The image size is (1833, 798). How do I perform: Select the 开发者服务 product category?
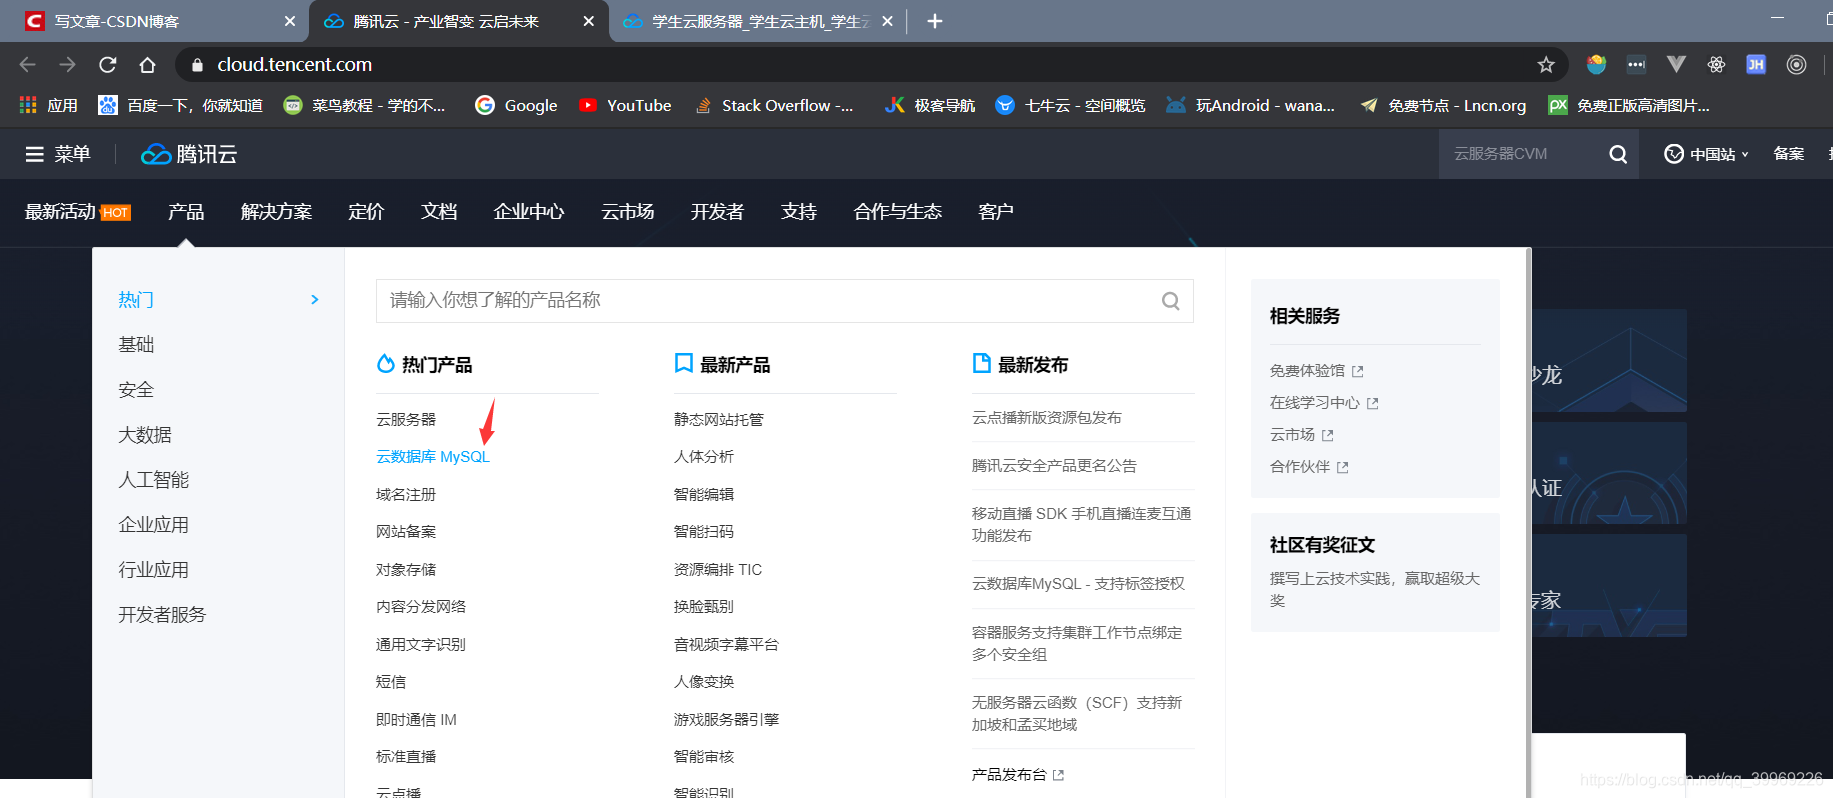(162, 615)
